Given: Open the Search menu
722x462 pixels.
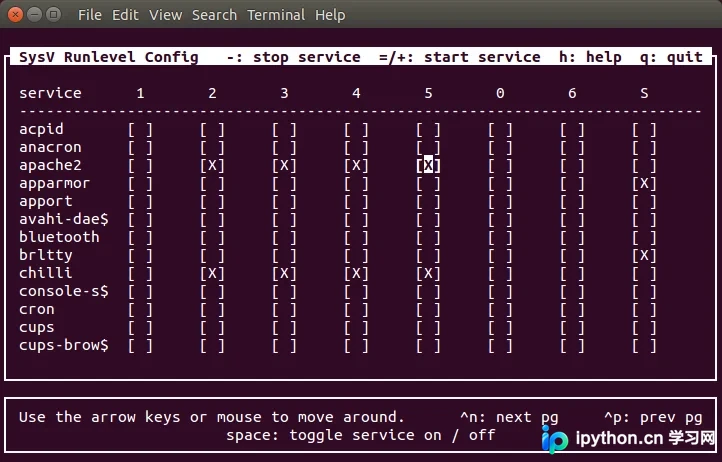Looking at the screenshot, I should point(215,15).
